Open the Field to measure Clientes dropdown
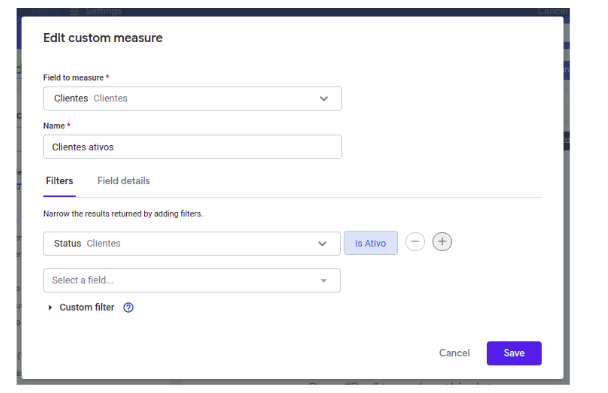 [x=192, y=98]
